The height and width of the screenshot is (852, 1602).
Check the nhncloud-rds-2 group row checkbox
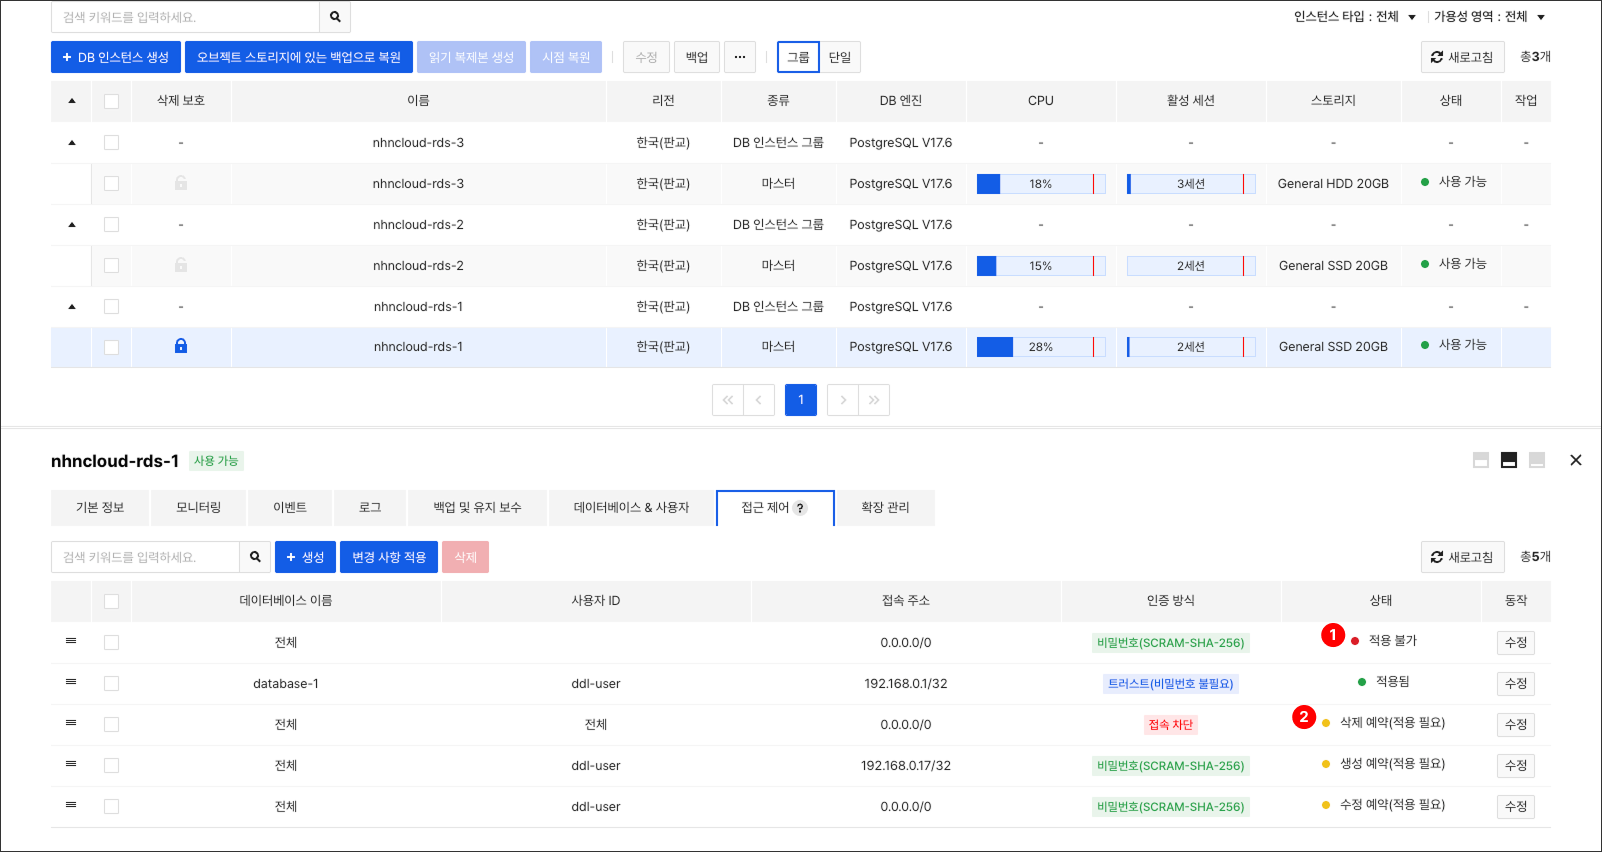tap(111, 225)
